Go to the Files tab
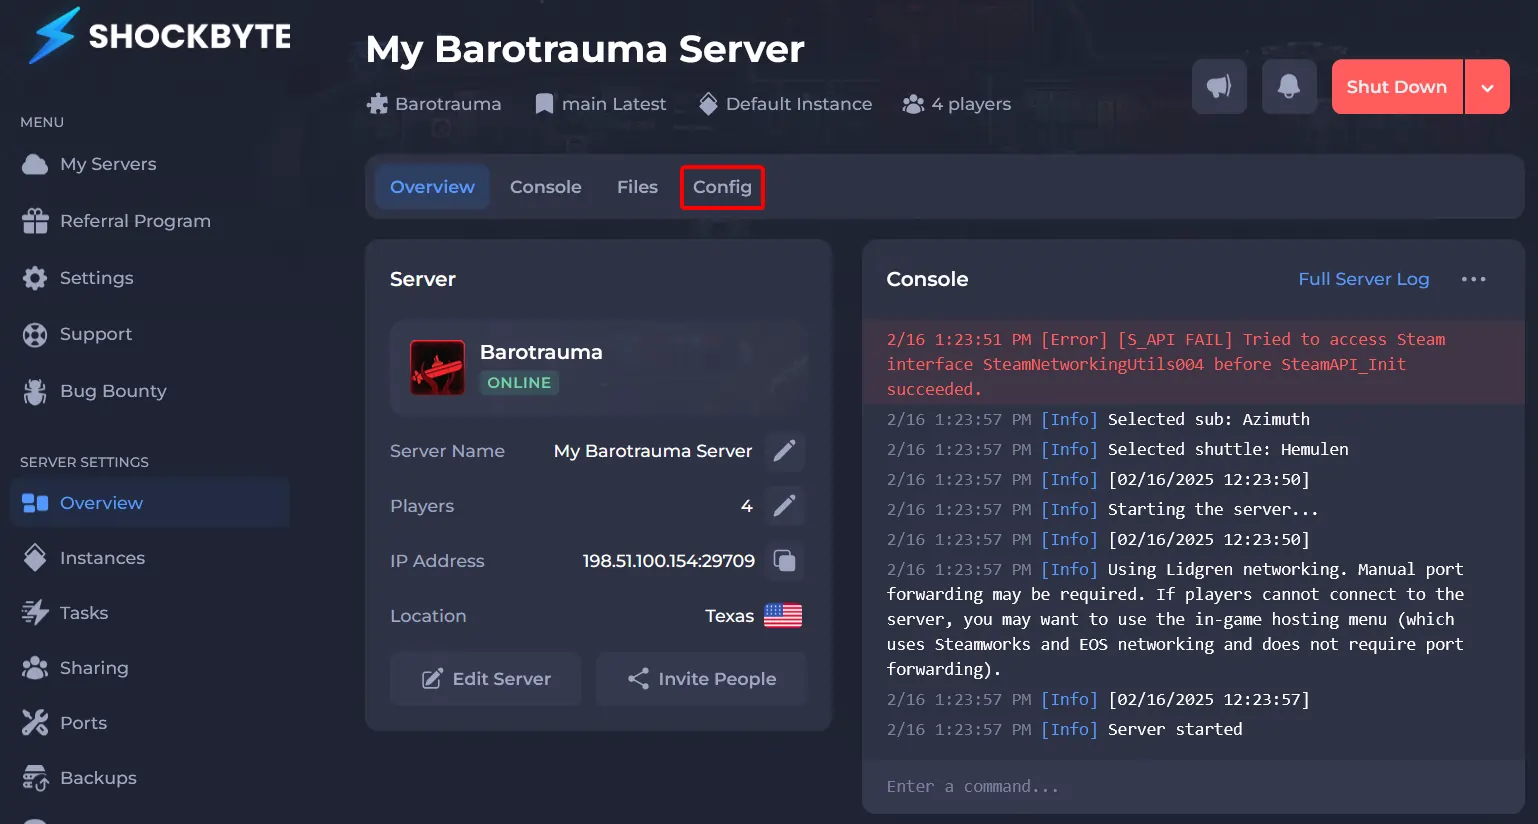This screenshot has width=1538, height=824. coord(637,187)
